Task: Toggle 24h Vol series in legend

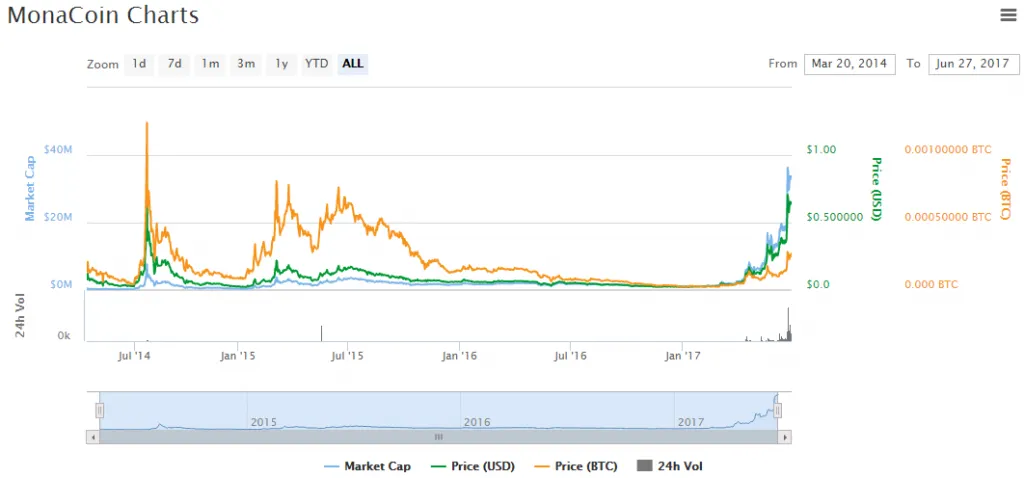Action: tap(669, 466)
